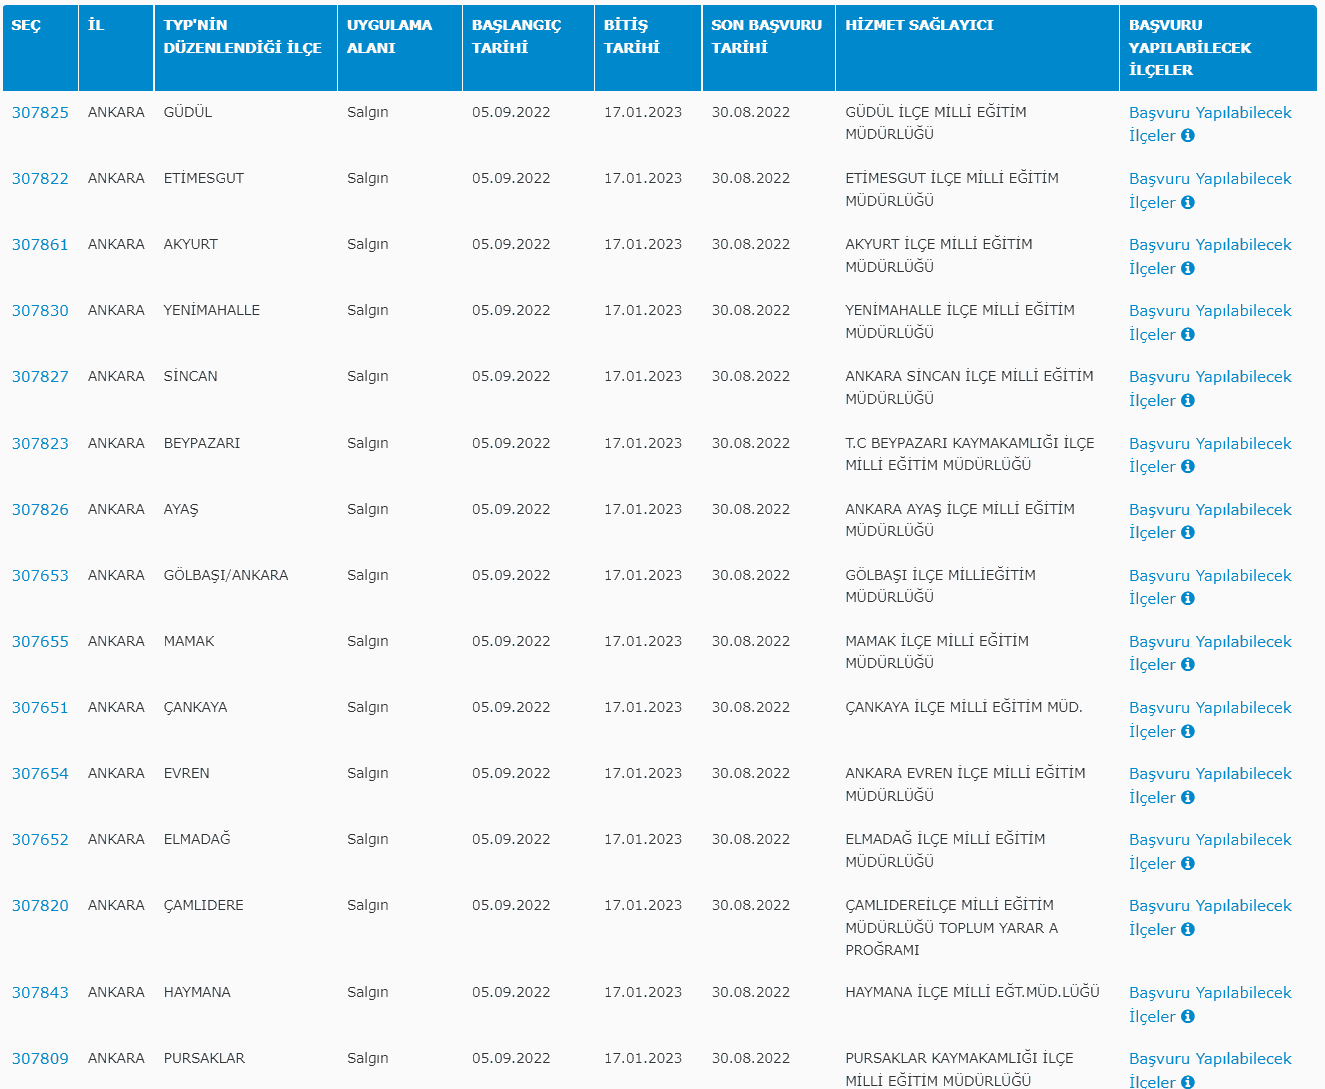1325x1089 pixels.
Task: Open the 307820 Çamlıdere program link
Action: [x=40, y=906]
